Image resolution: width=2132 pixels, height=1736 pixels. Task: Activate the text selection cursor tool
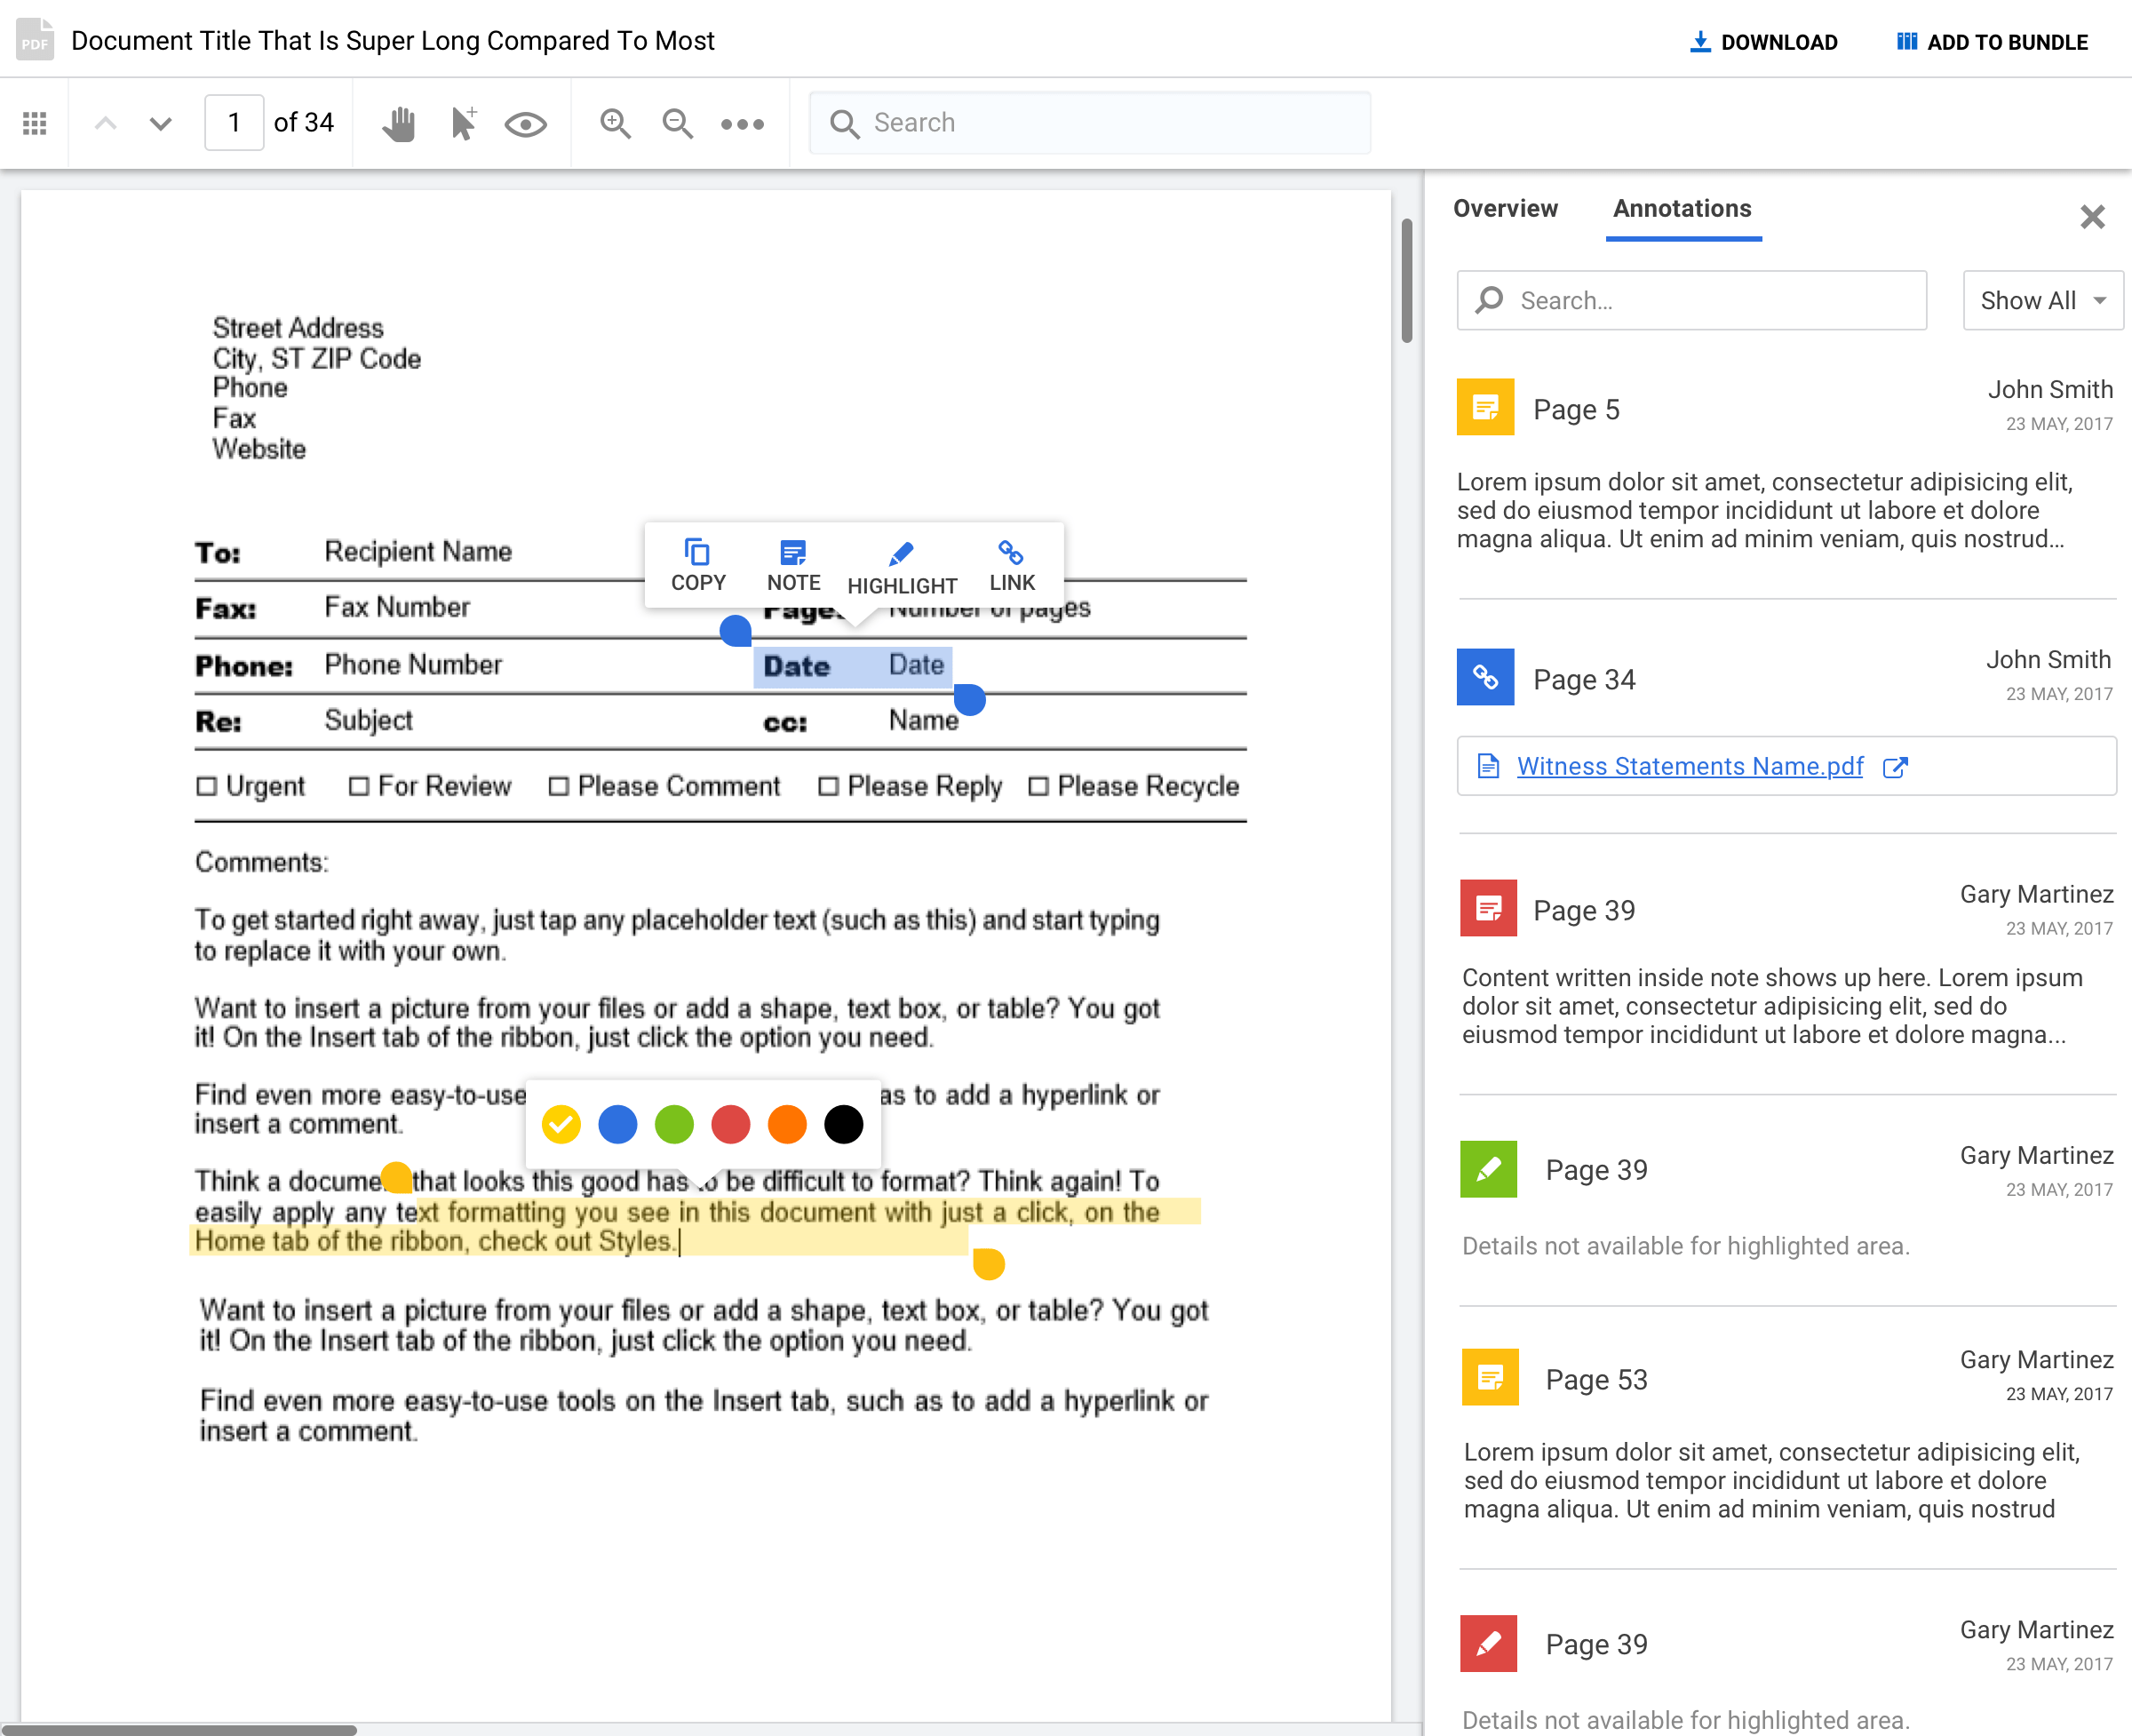point(463,124)
